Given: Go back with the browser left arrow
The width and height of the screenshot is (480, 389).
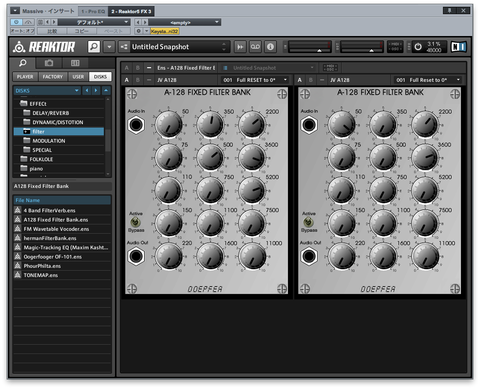Looking at the screenshot, I should tap(87, 91).
